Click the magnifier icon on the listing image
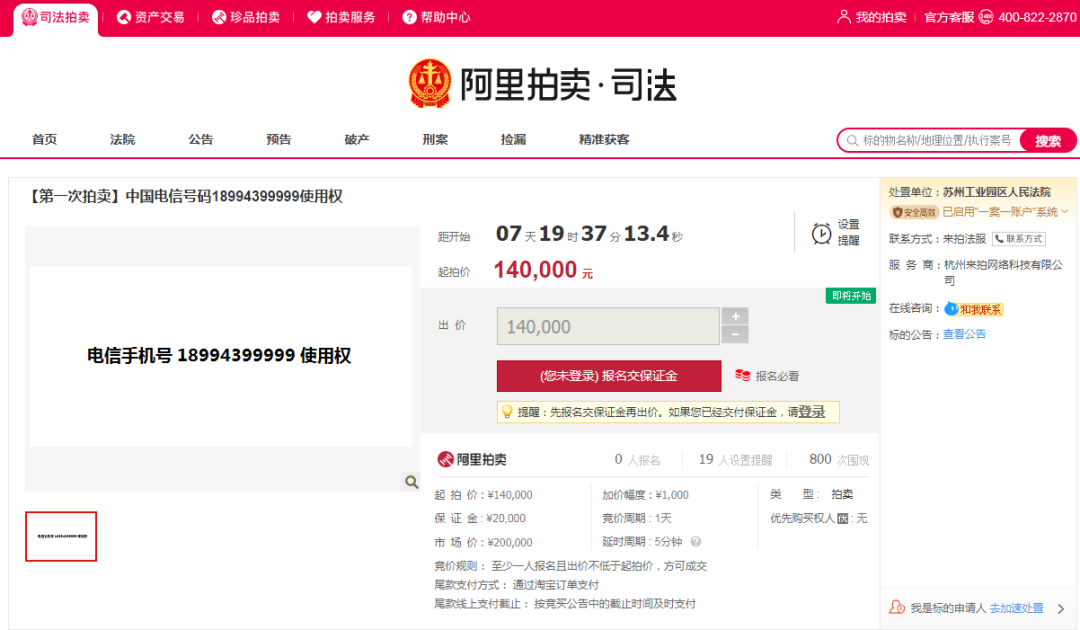1080x630 pixels. [410, 481]
